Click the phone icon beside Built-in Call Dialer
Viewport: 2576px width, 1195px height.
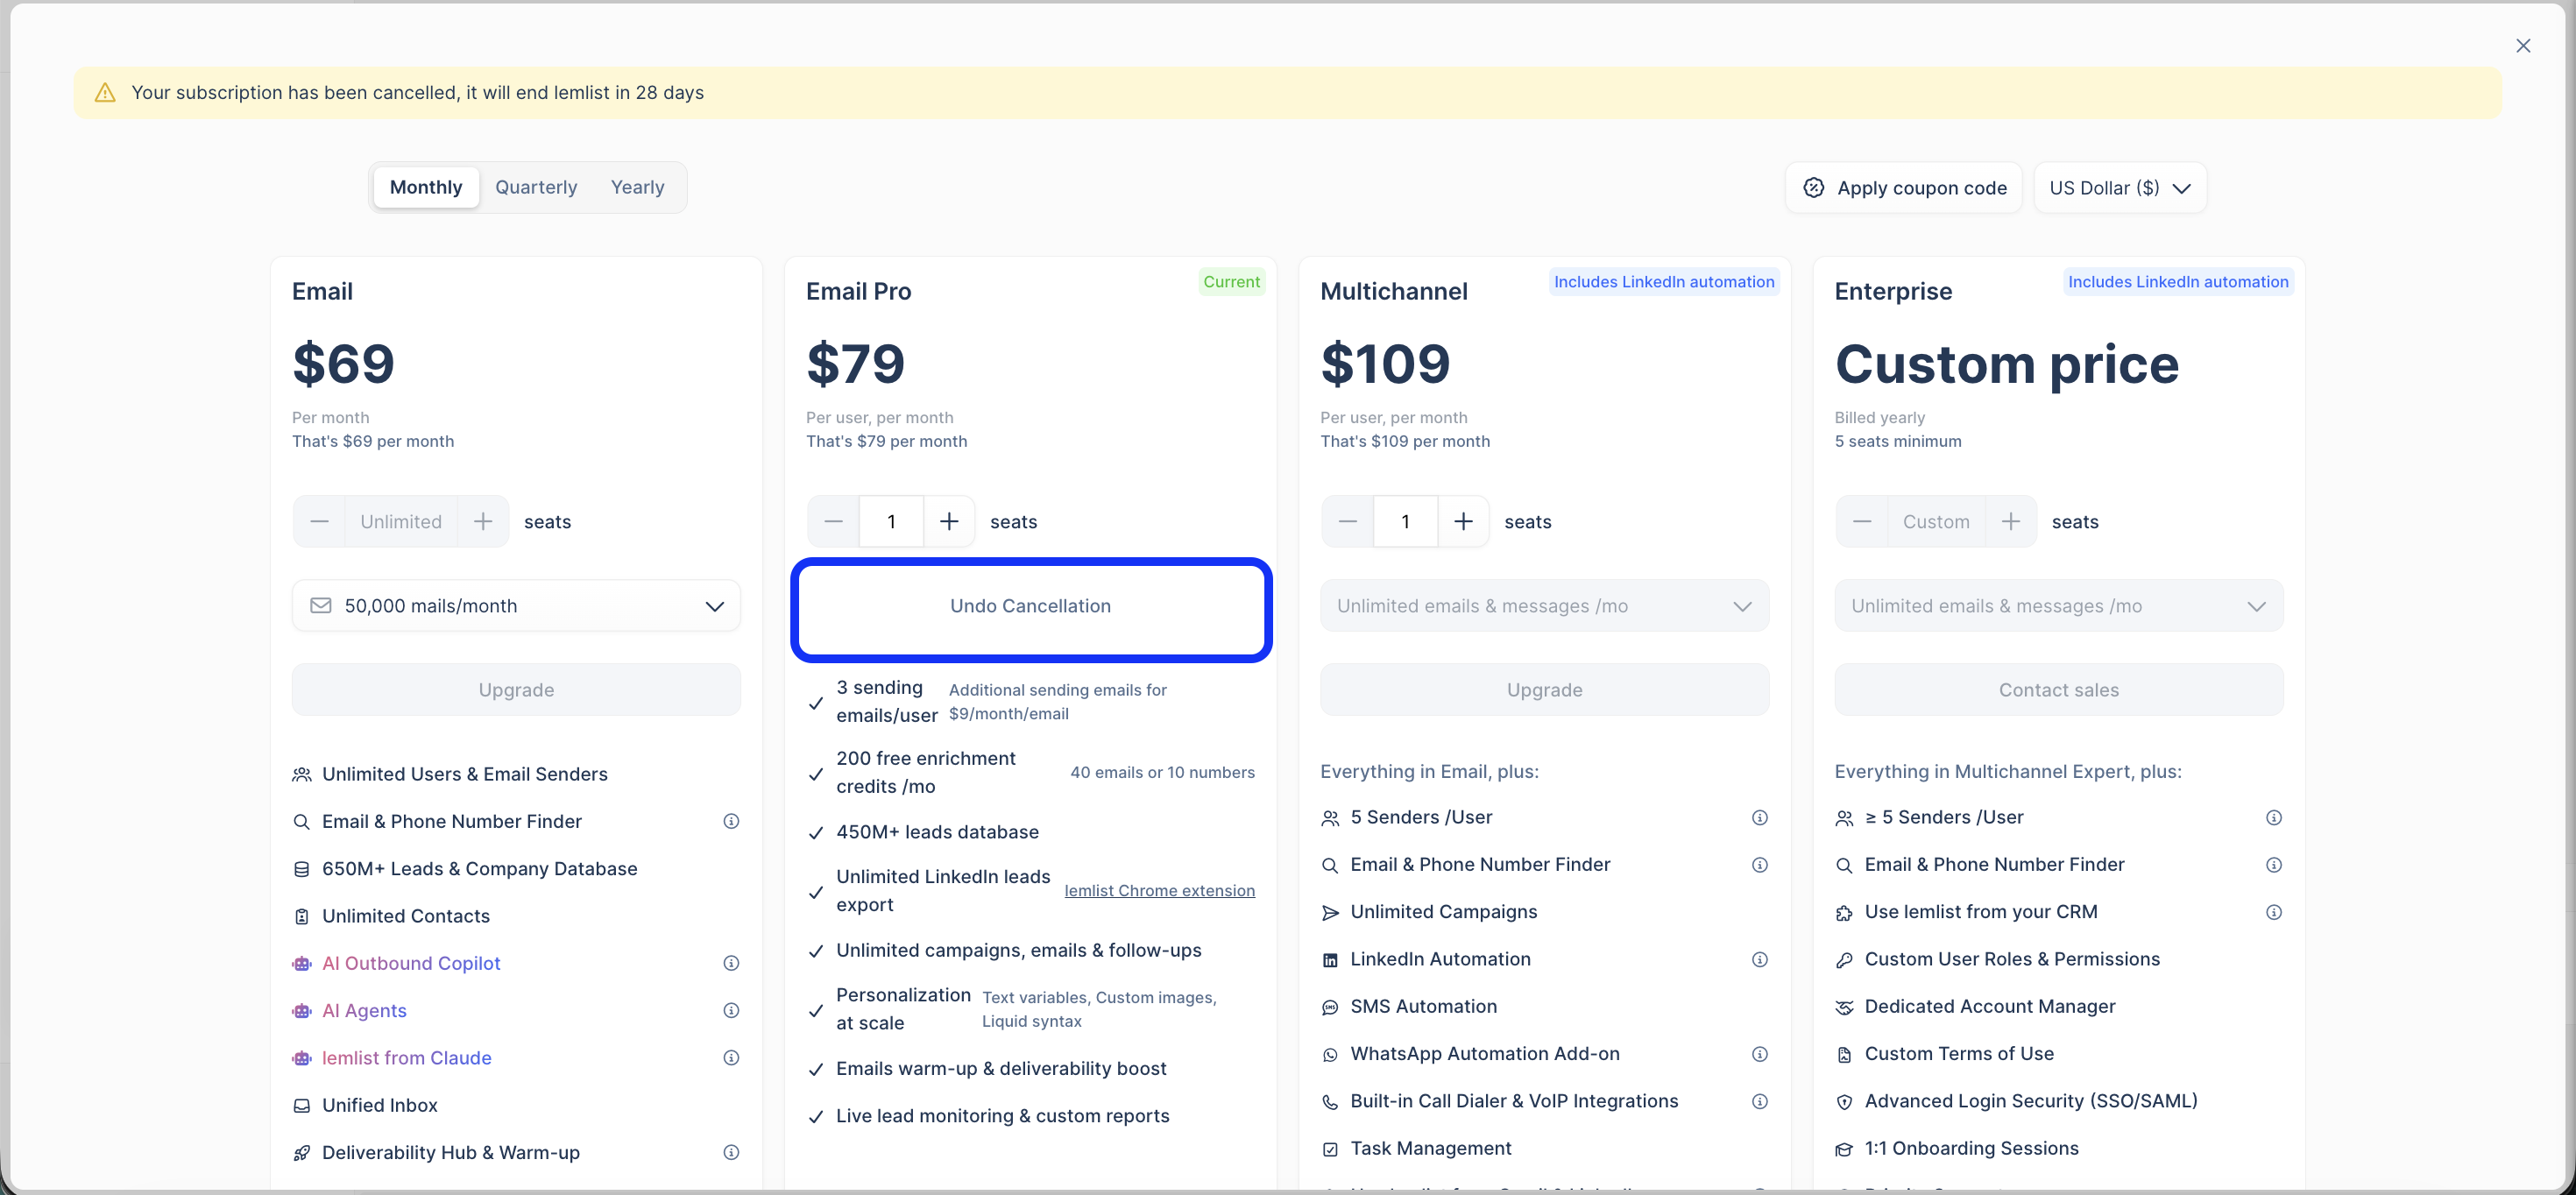(1329, 1102)
